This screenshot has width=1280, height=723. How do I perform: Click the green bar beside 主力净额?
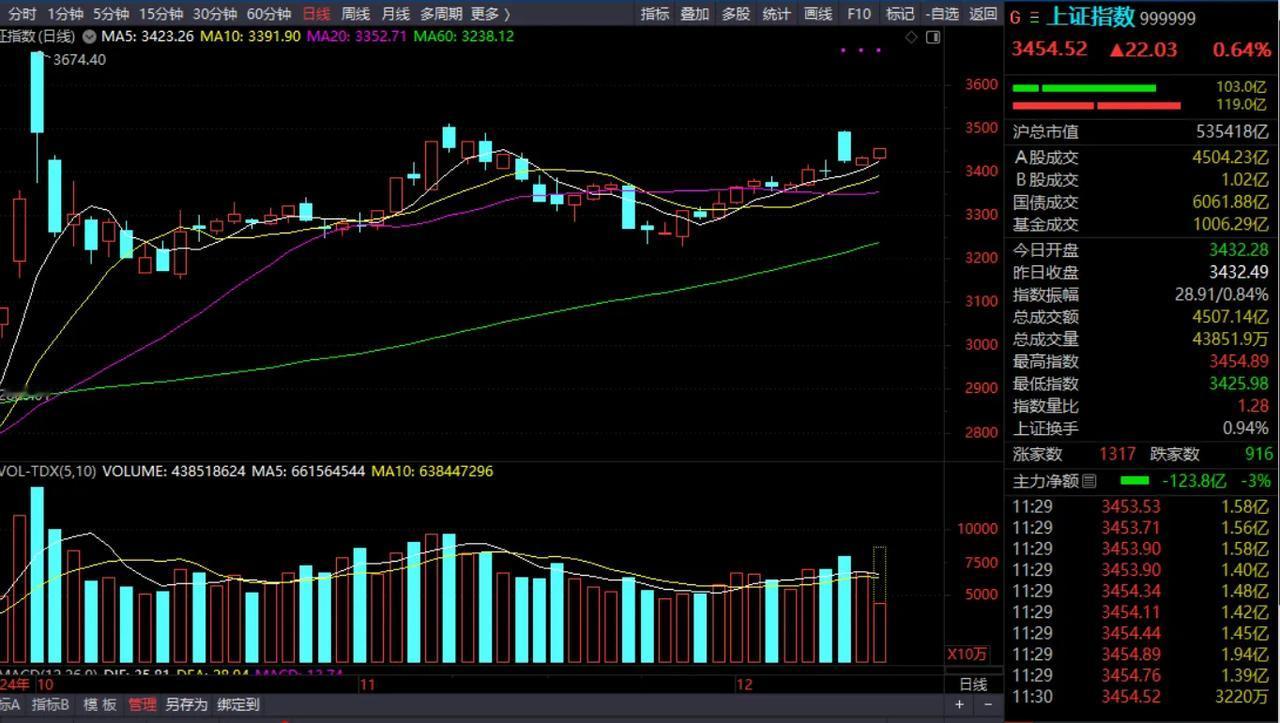(x=1135, y=481)
